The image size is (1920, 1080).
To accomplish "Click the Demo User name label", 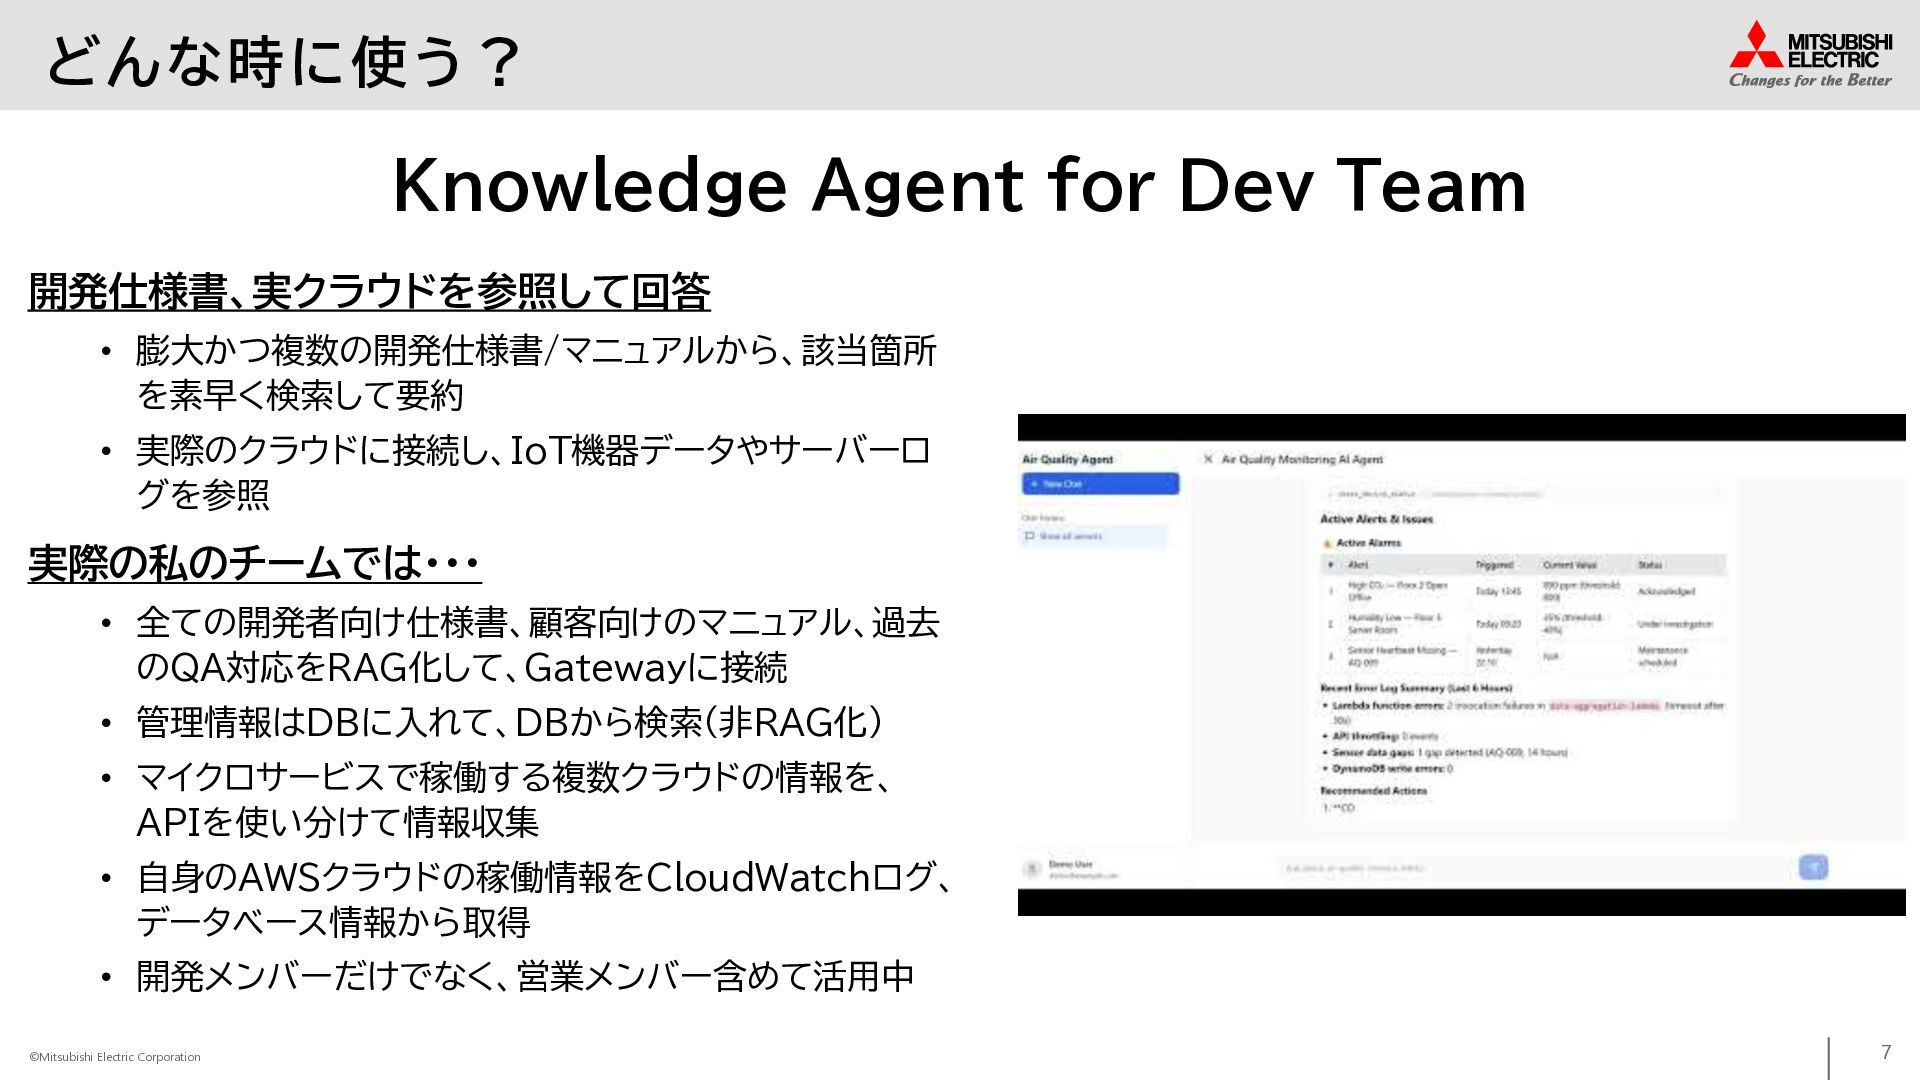I will point(1070,863).
